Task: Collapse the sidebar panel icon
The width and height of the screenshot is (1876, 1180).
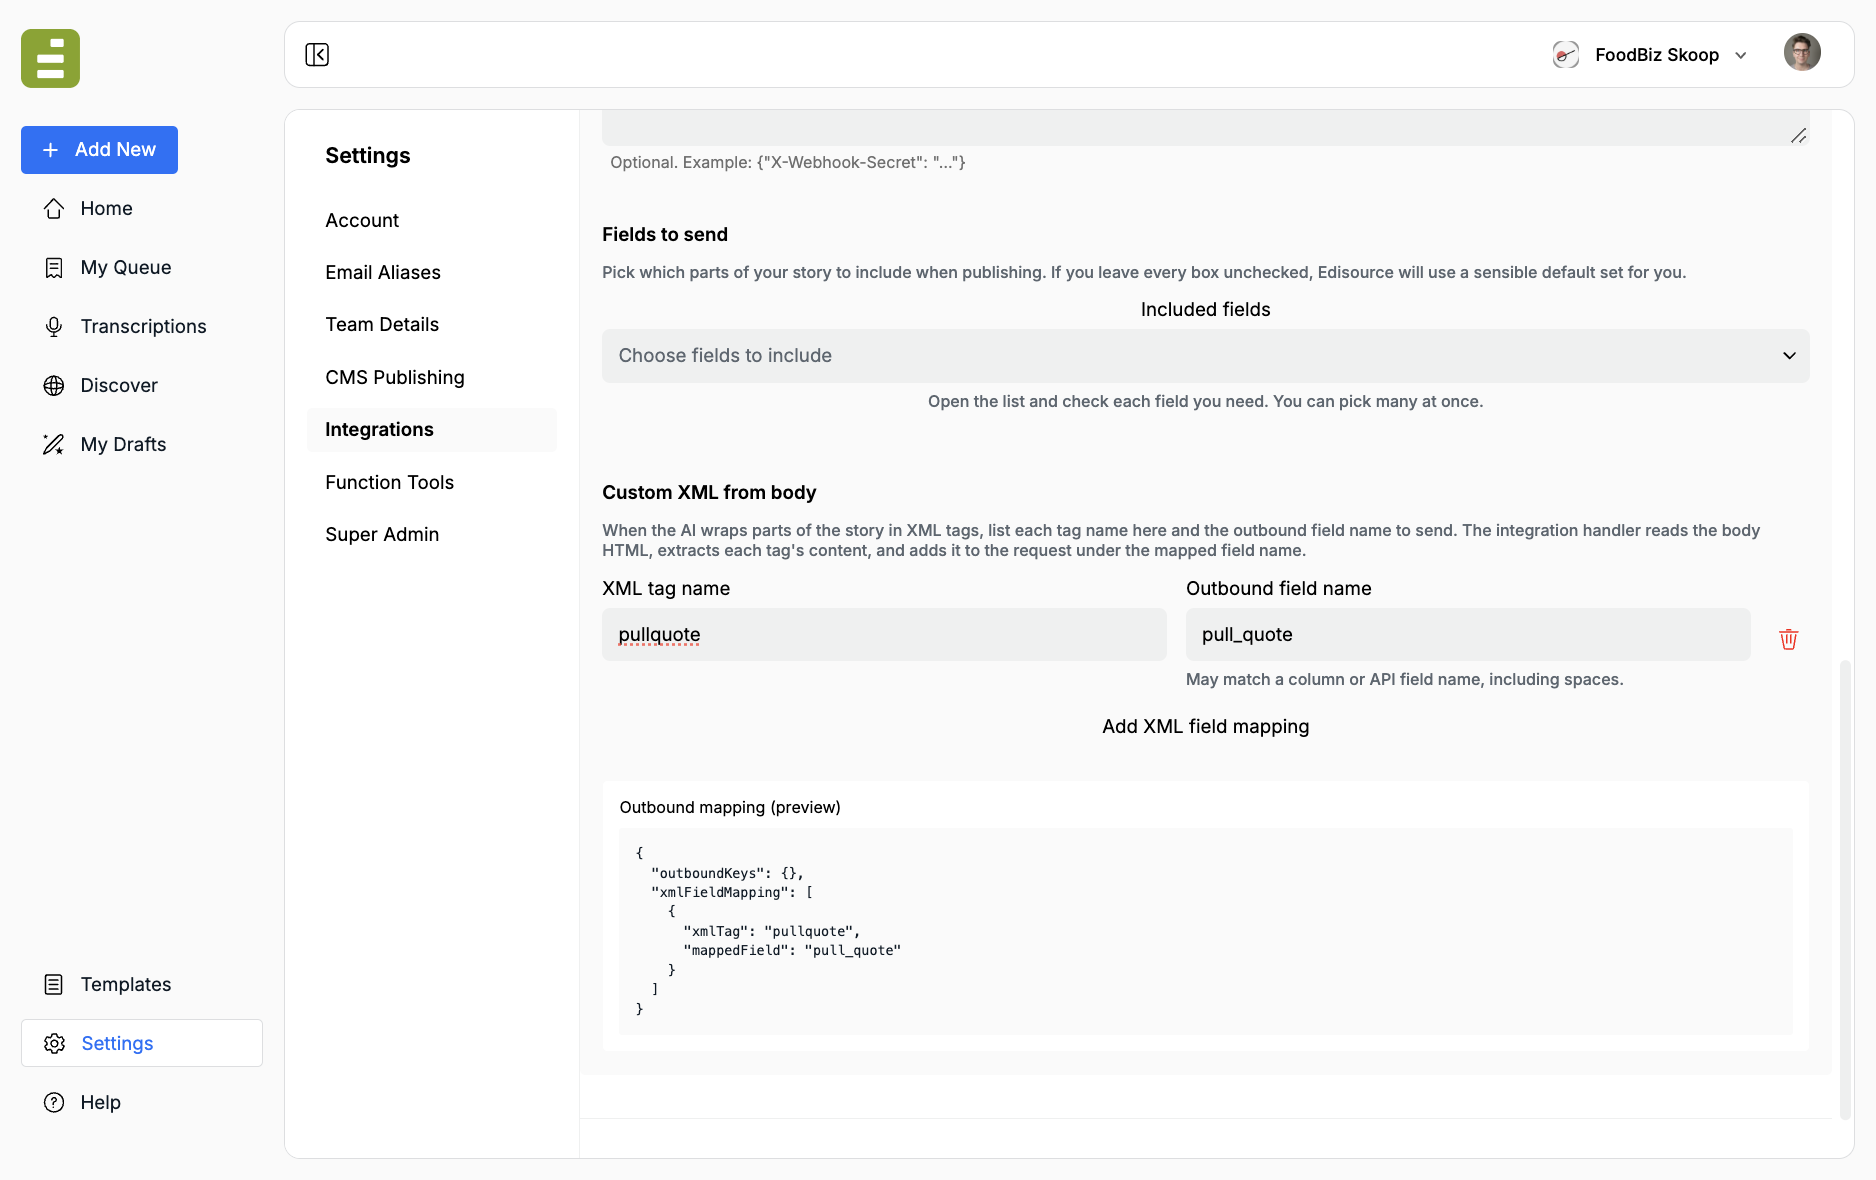Action: click(x=317, y=54)
